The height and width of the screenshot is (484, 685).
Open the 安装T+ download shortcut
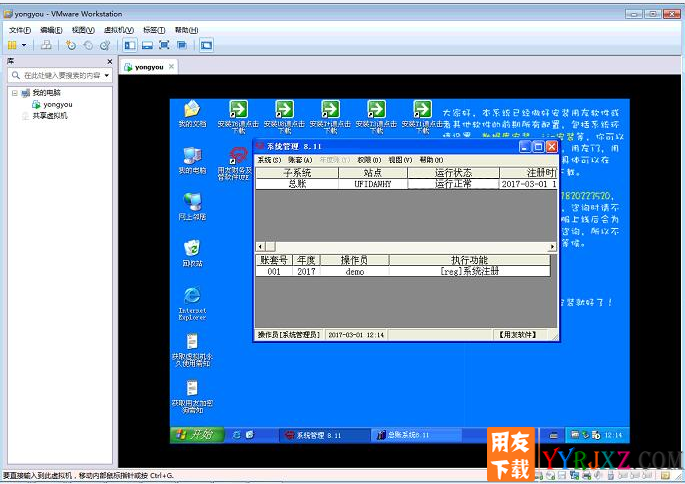tap(330, 117)
